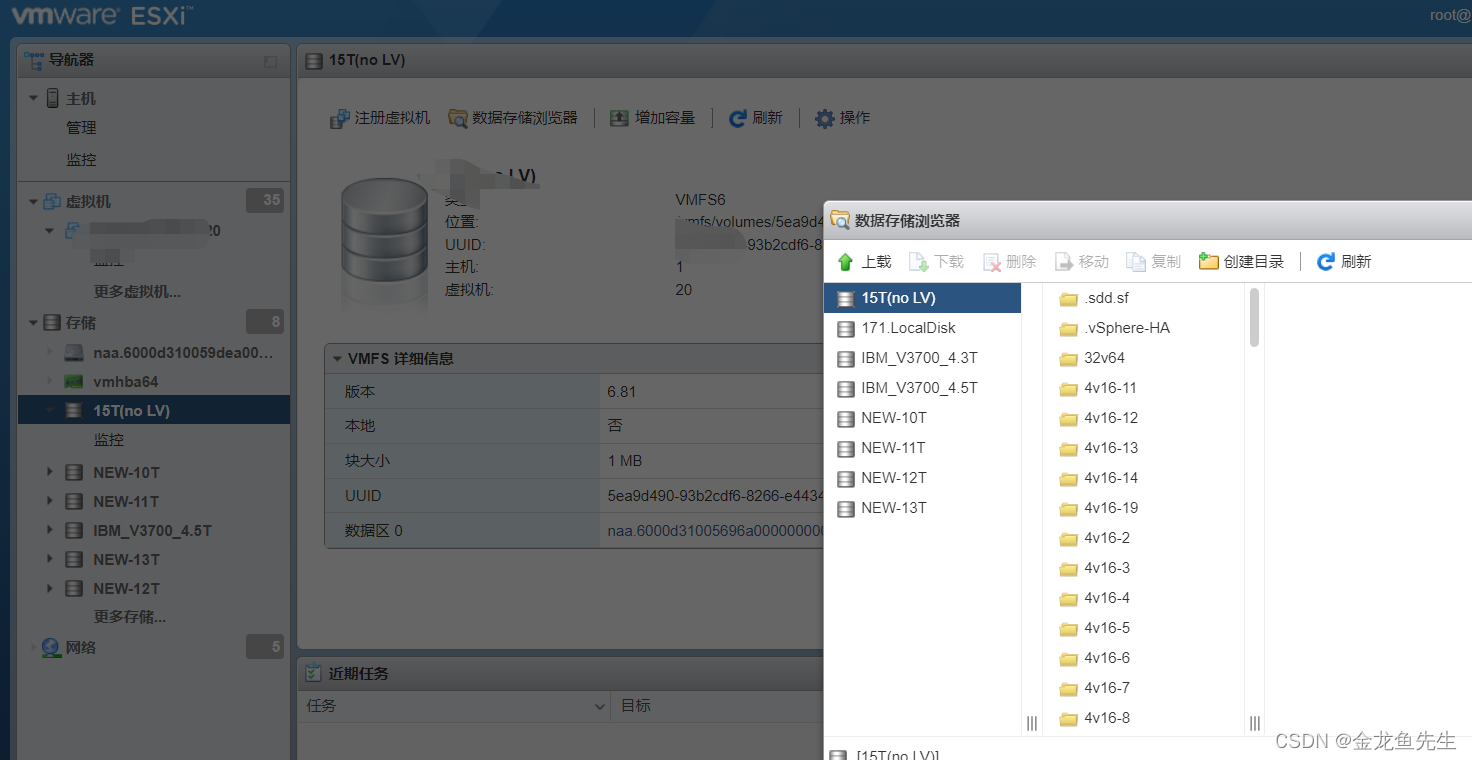Collapse the Virtual Machines (虚拟机) node
This screenshot has width=1472, height=760.
[33, 202]
